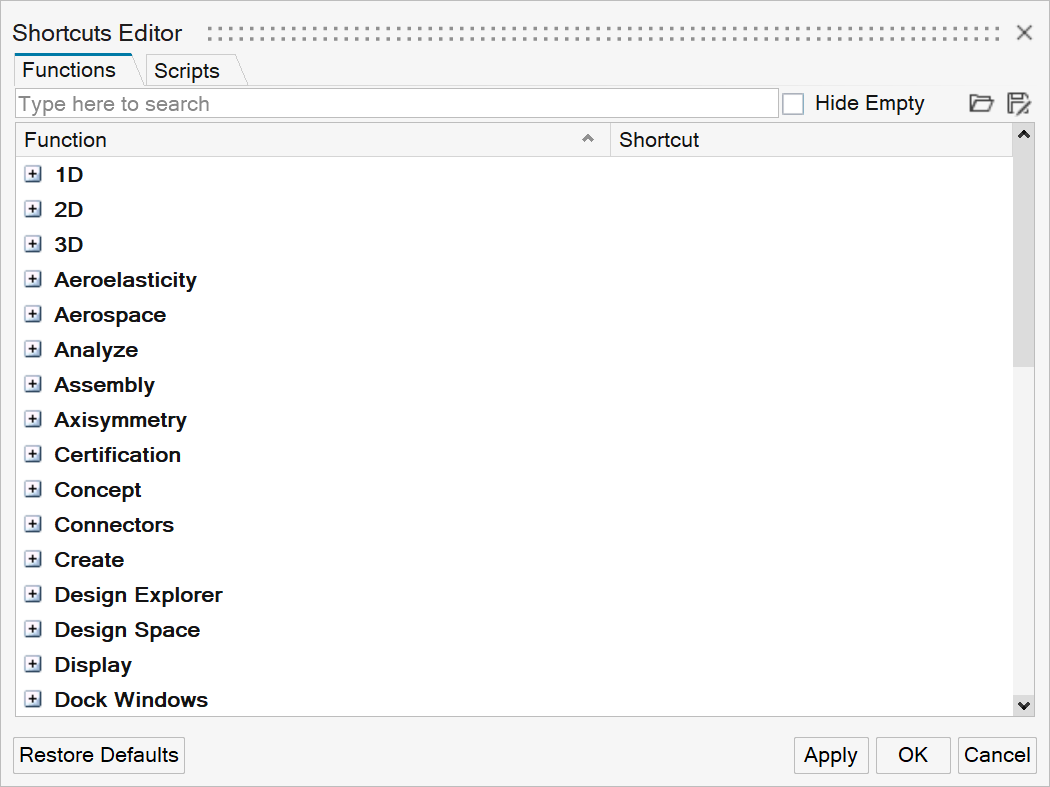Open shortcuts file using folder icon

click(981, 103)
